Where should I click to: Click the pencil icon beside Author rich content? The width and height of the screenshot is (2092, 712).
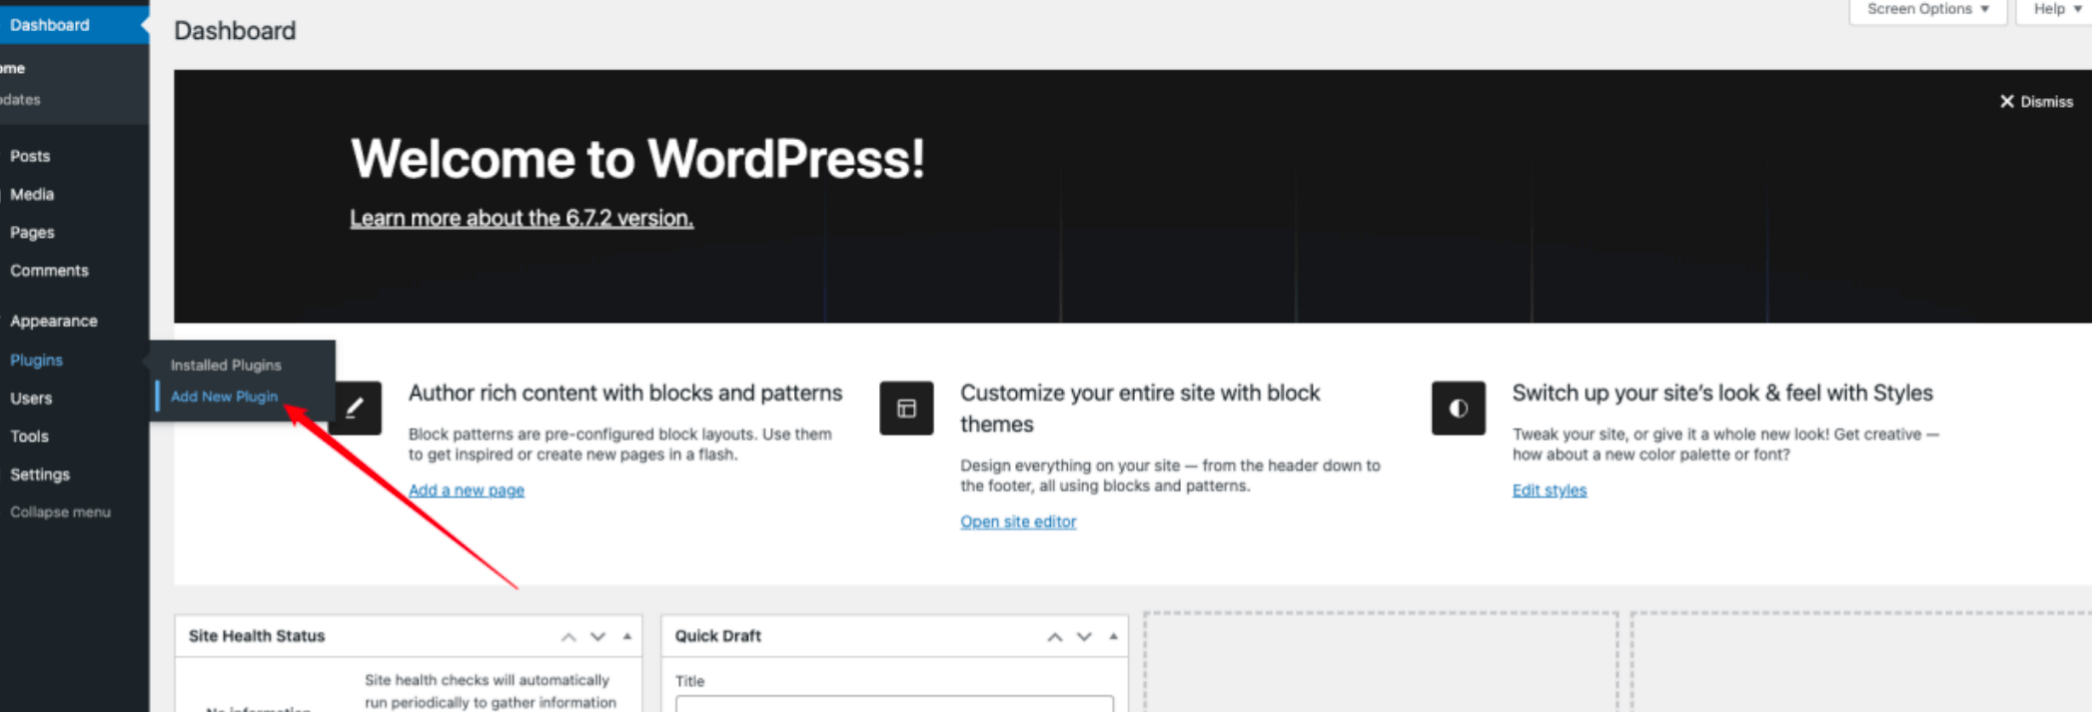354,408
